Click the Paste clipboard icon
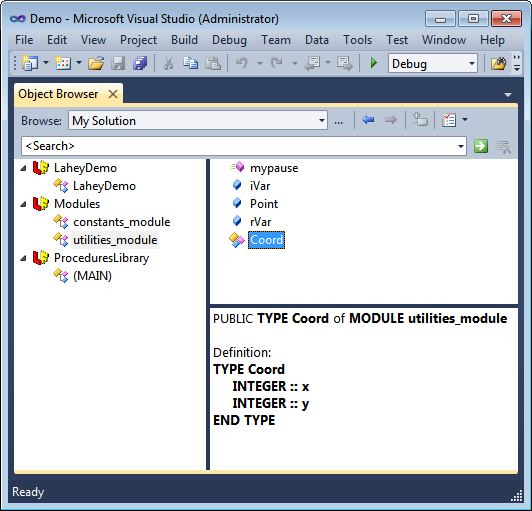Image resolution: width=532 pixels, height=511 pixels. 213,63
